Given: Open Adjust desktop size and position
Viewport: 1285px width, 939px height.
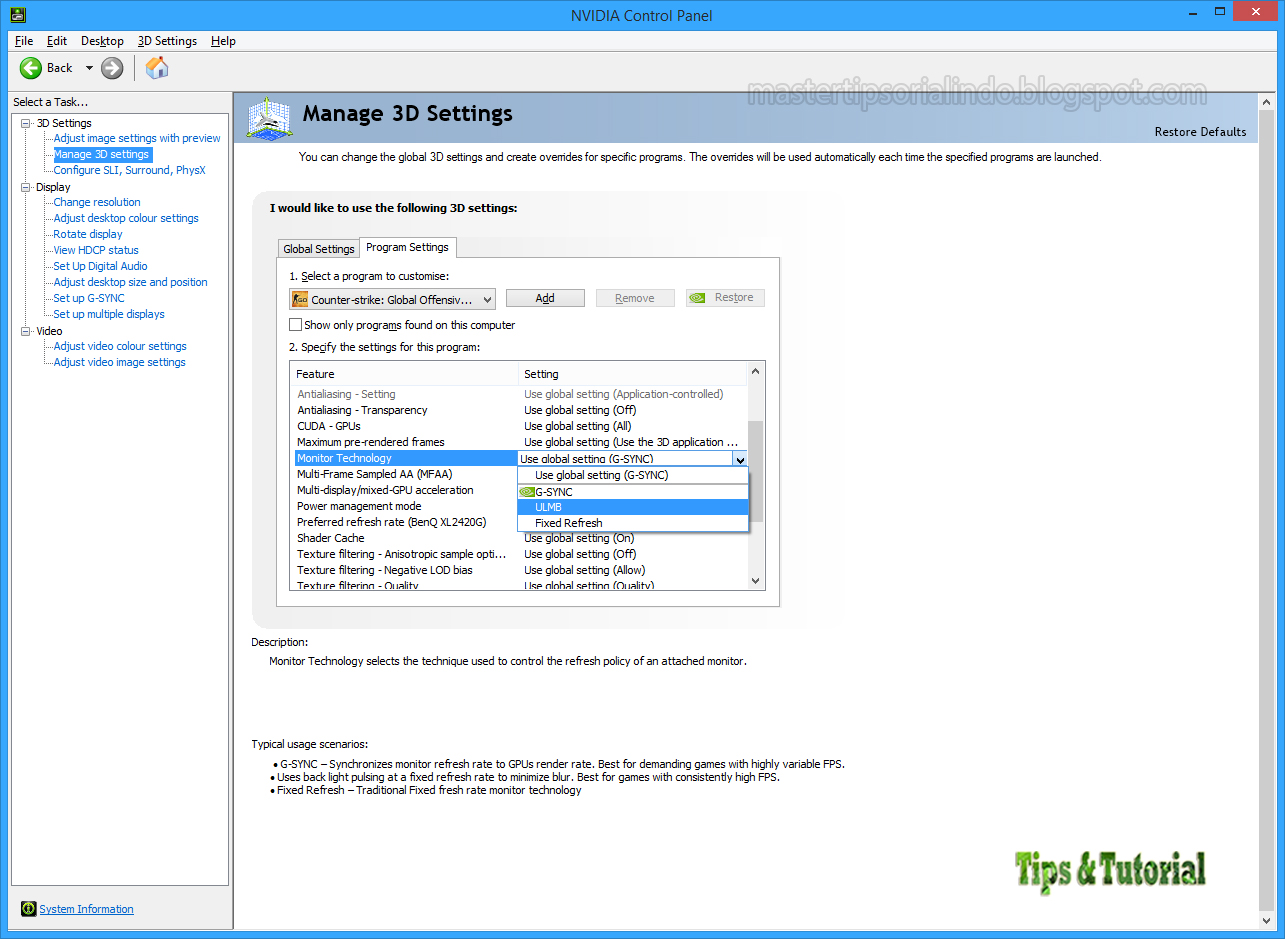Looking at the screenshot, I should click(130, 282).
